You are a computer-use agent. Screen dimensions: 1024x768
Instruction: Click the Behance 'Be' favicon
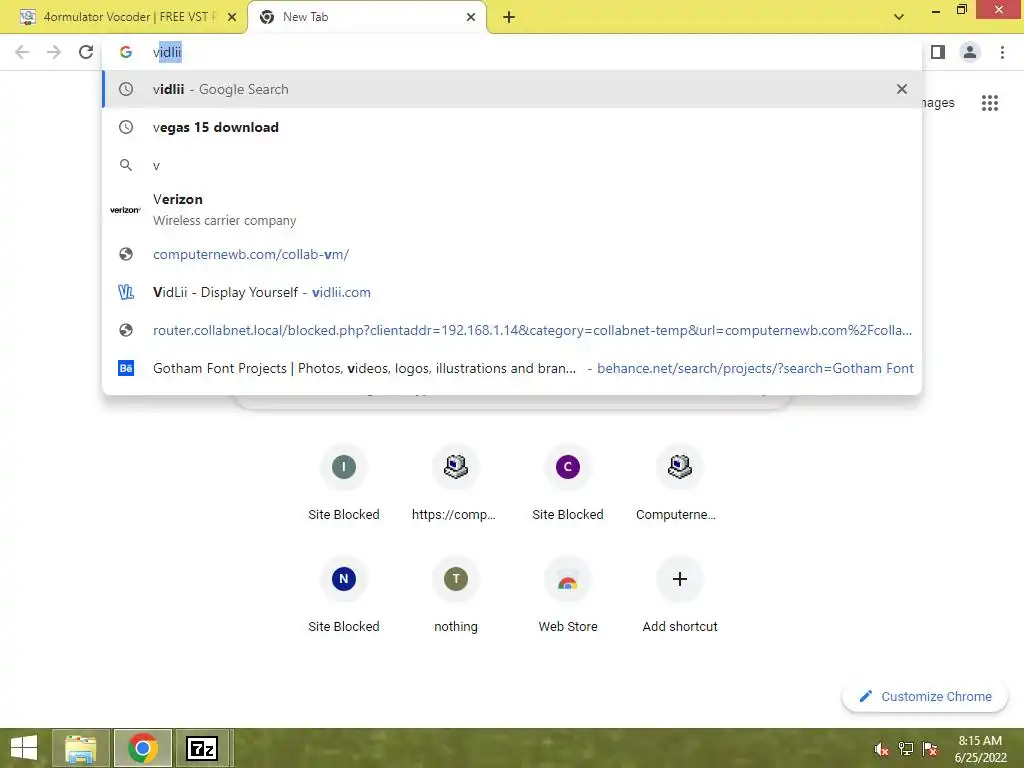pyautogui.click(x=125, y=368)
